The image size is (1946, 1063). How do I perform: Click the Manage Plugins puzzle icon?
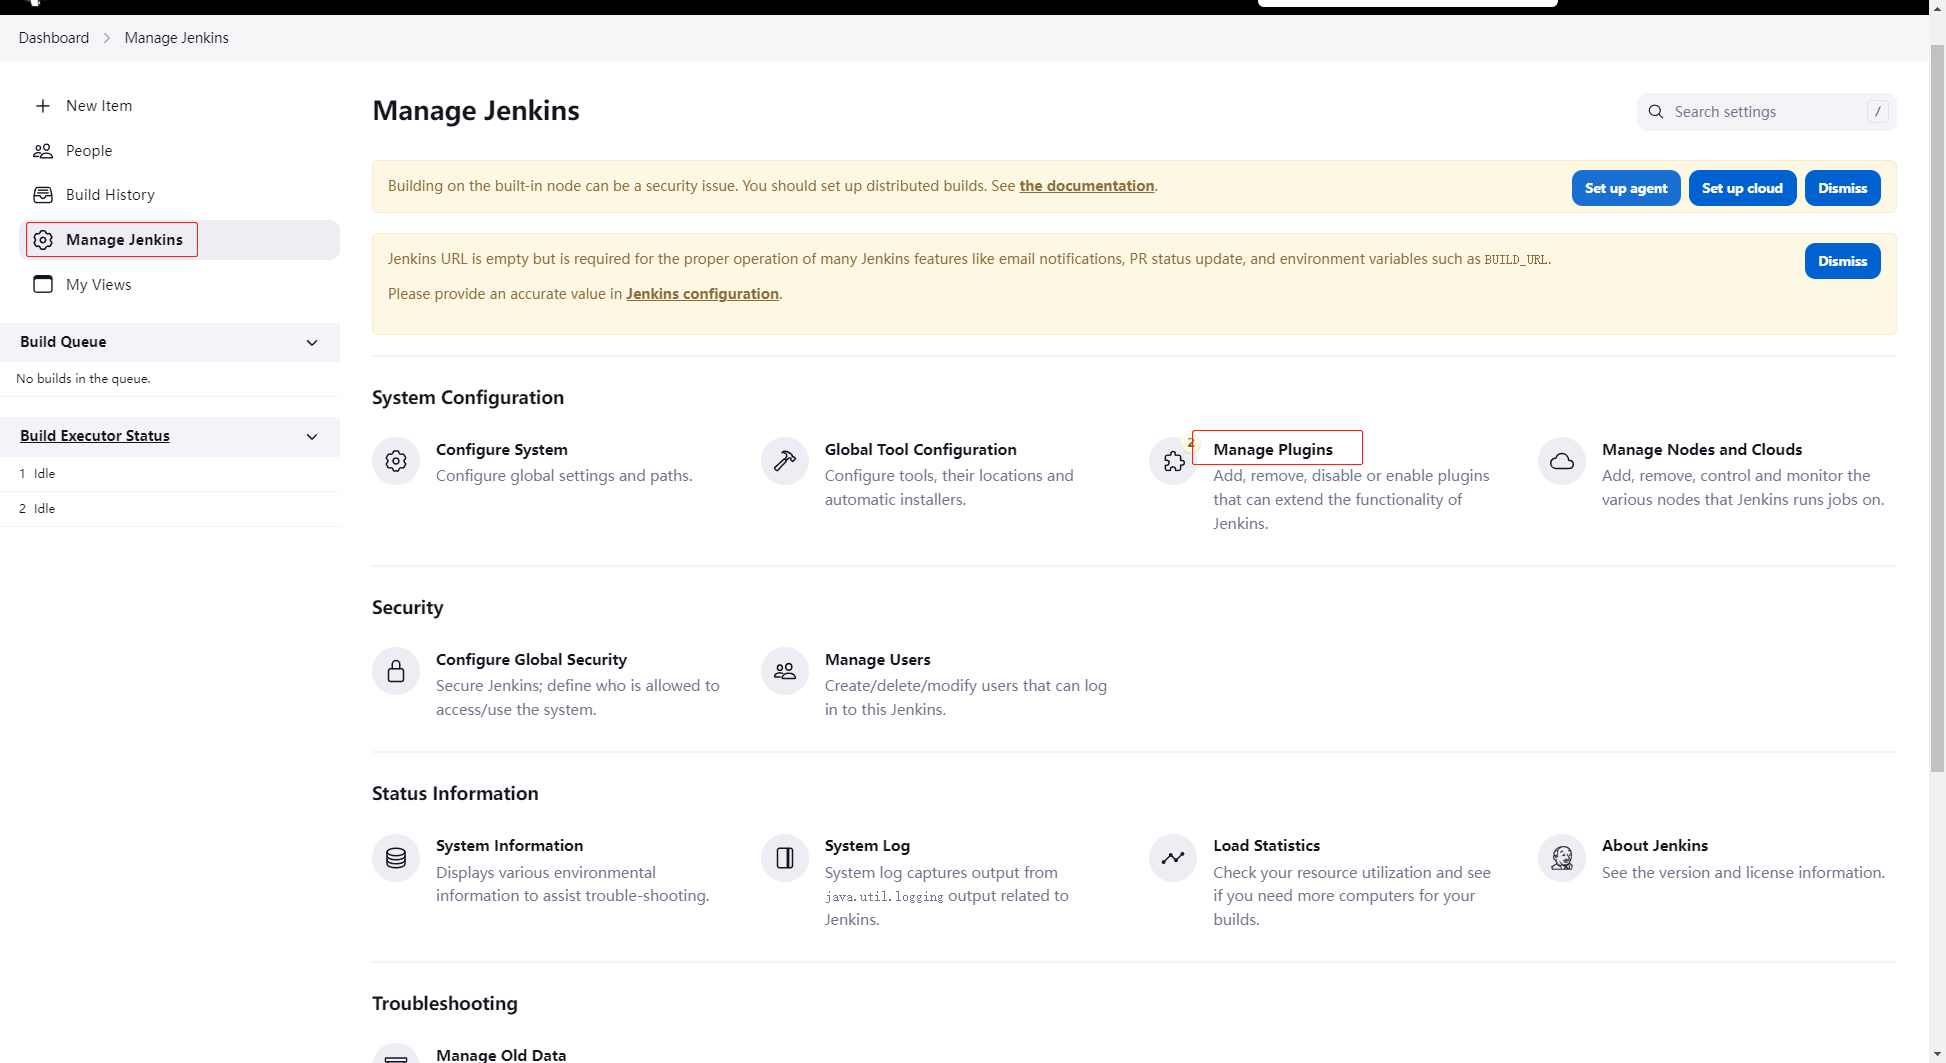[x=1173, y=461]
